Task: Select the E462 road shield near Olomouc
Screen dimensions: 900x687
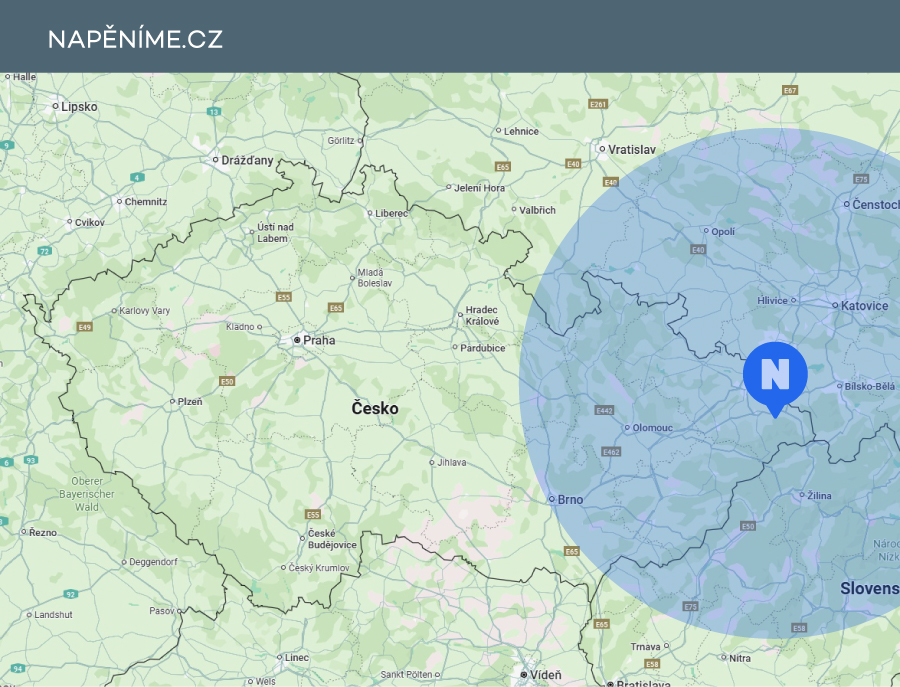Action: (609, 450)
